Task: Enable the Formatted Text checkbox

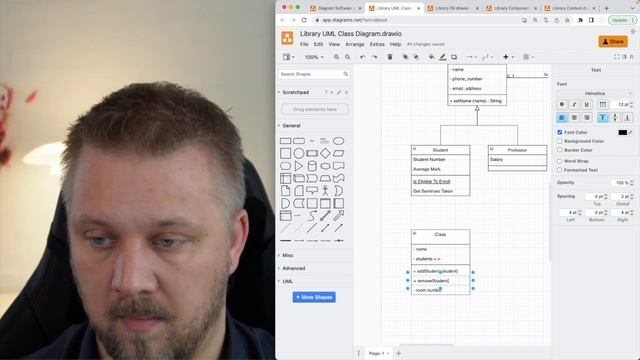Action: coord(560,170)
